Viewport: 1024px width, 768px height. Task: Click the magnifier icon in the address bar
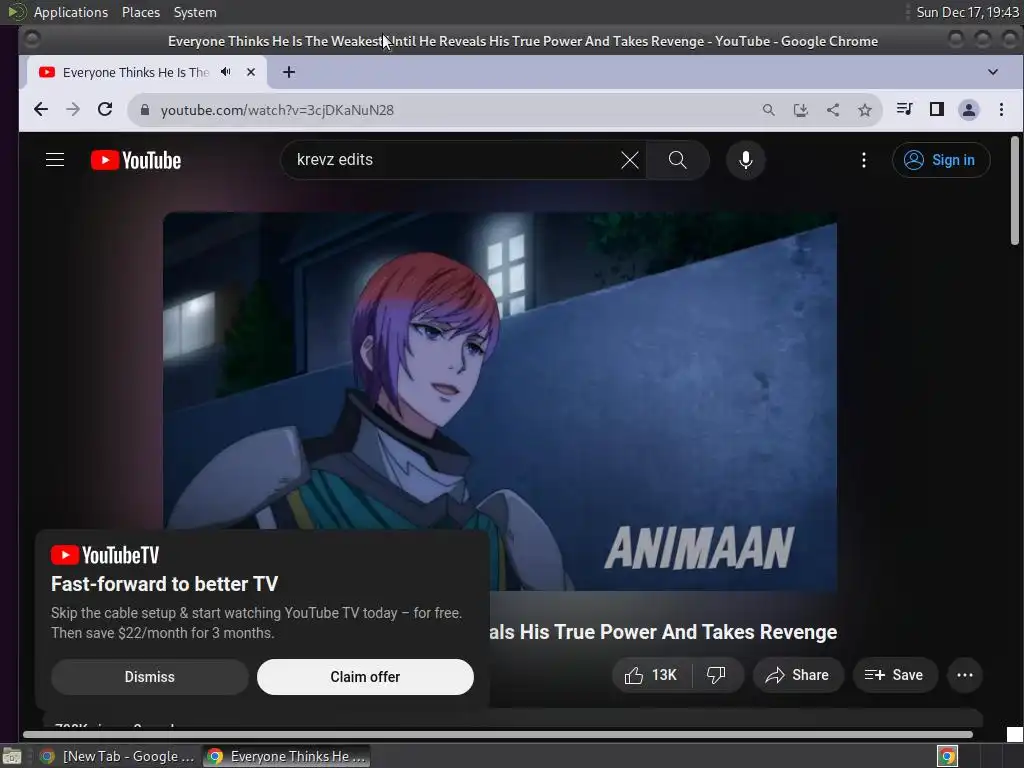tap(769, 110)
